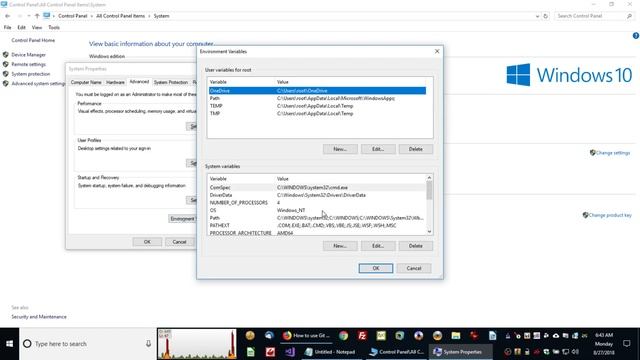Select the NUMBER_OF_PROCESSORS system variable
The image size is (640, 360).
[317, 203]
